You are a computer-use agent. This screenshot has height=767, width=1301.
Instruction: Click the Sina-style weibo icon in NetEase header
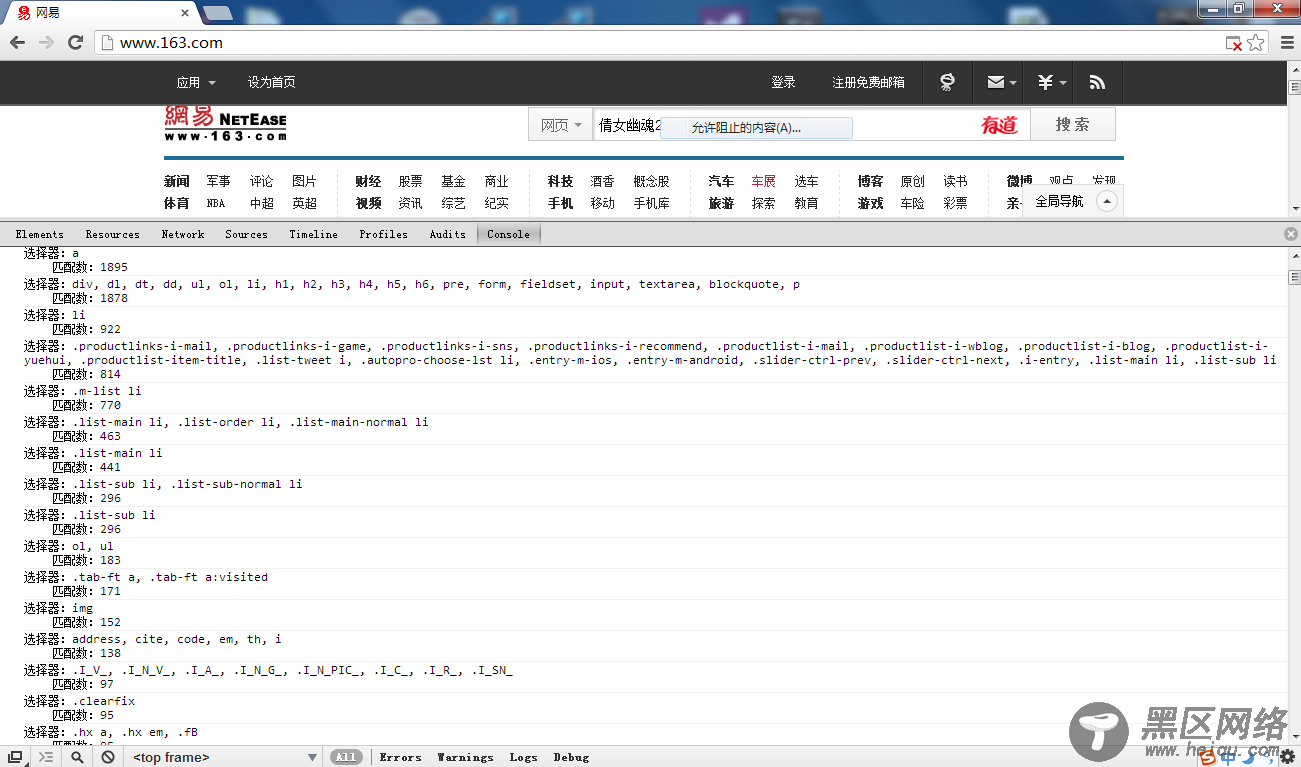point(947,83)
